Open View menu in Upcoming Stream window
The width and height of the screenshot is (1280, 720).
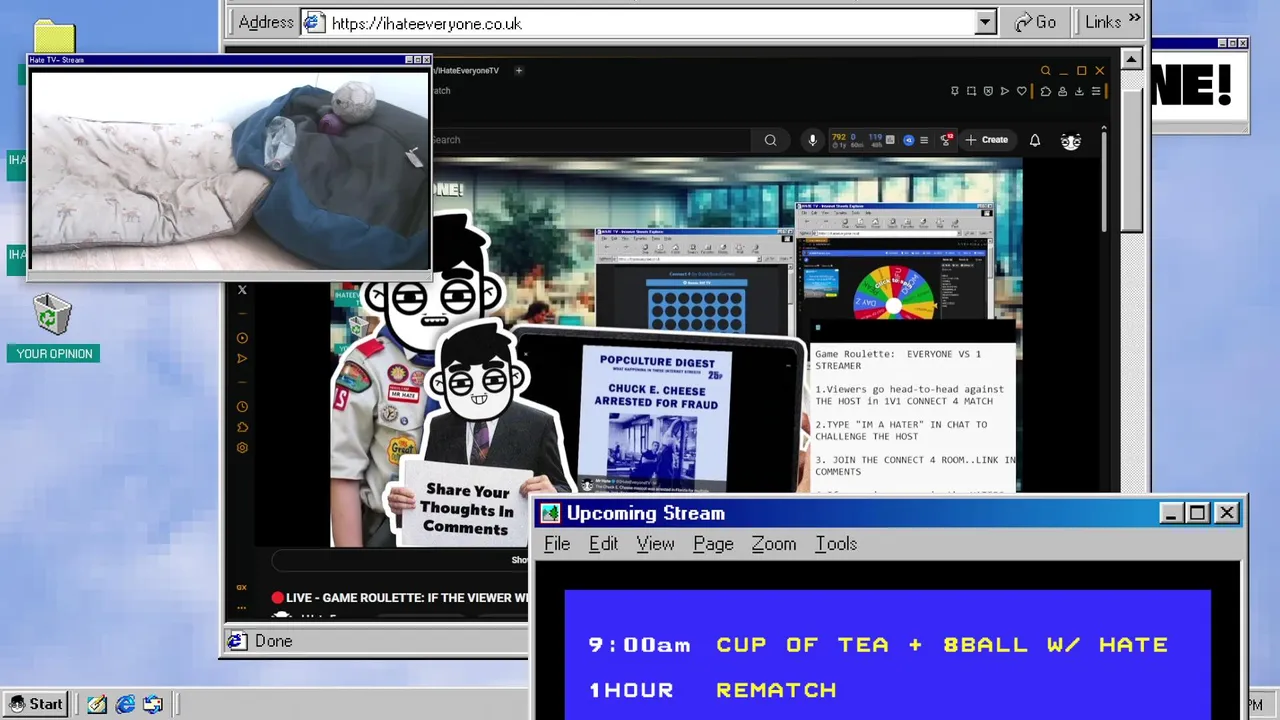[x=655, y=544]
